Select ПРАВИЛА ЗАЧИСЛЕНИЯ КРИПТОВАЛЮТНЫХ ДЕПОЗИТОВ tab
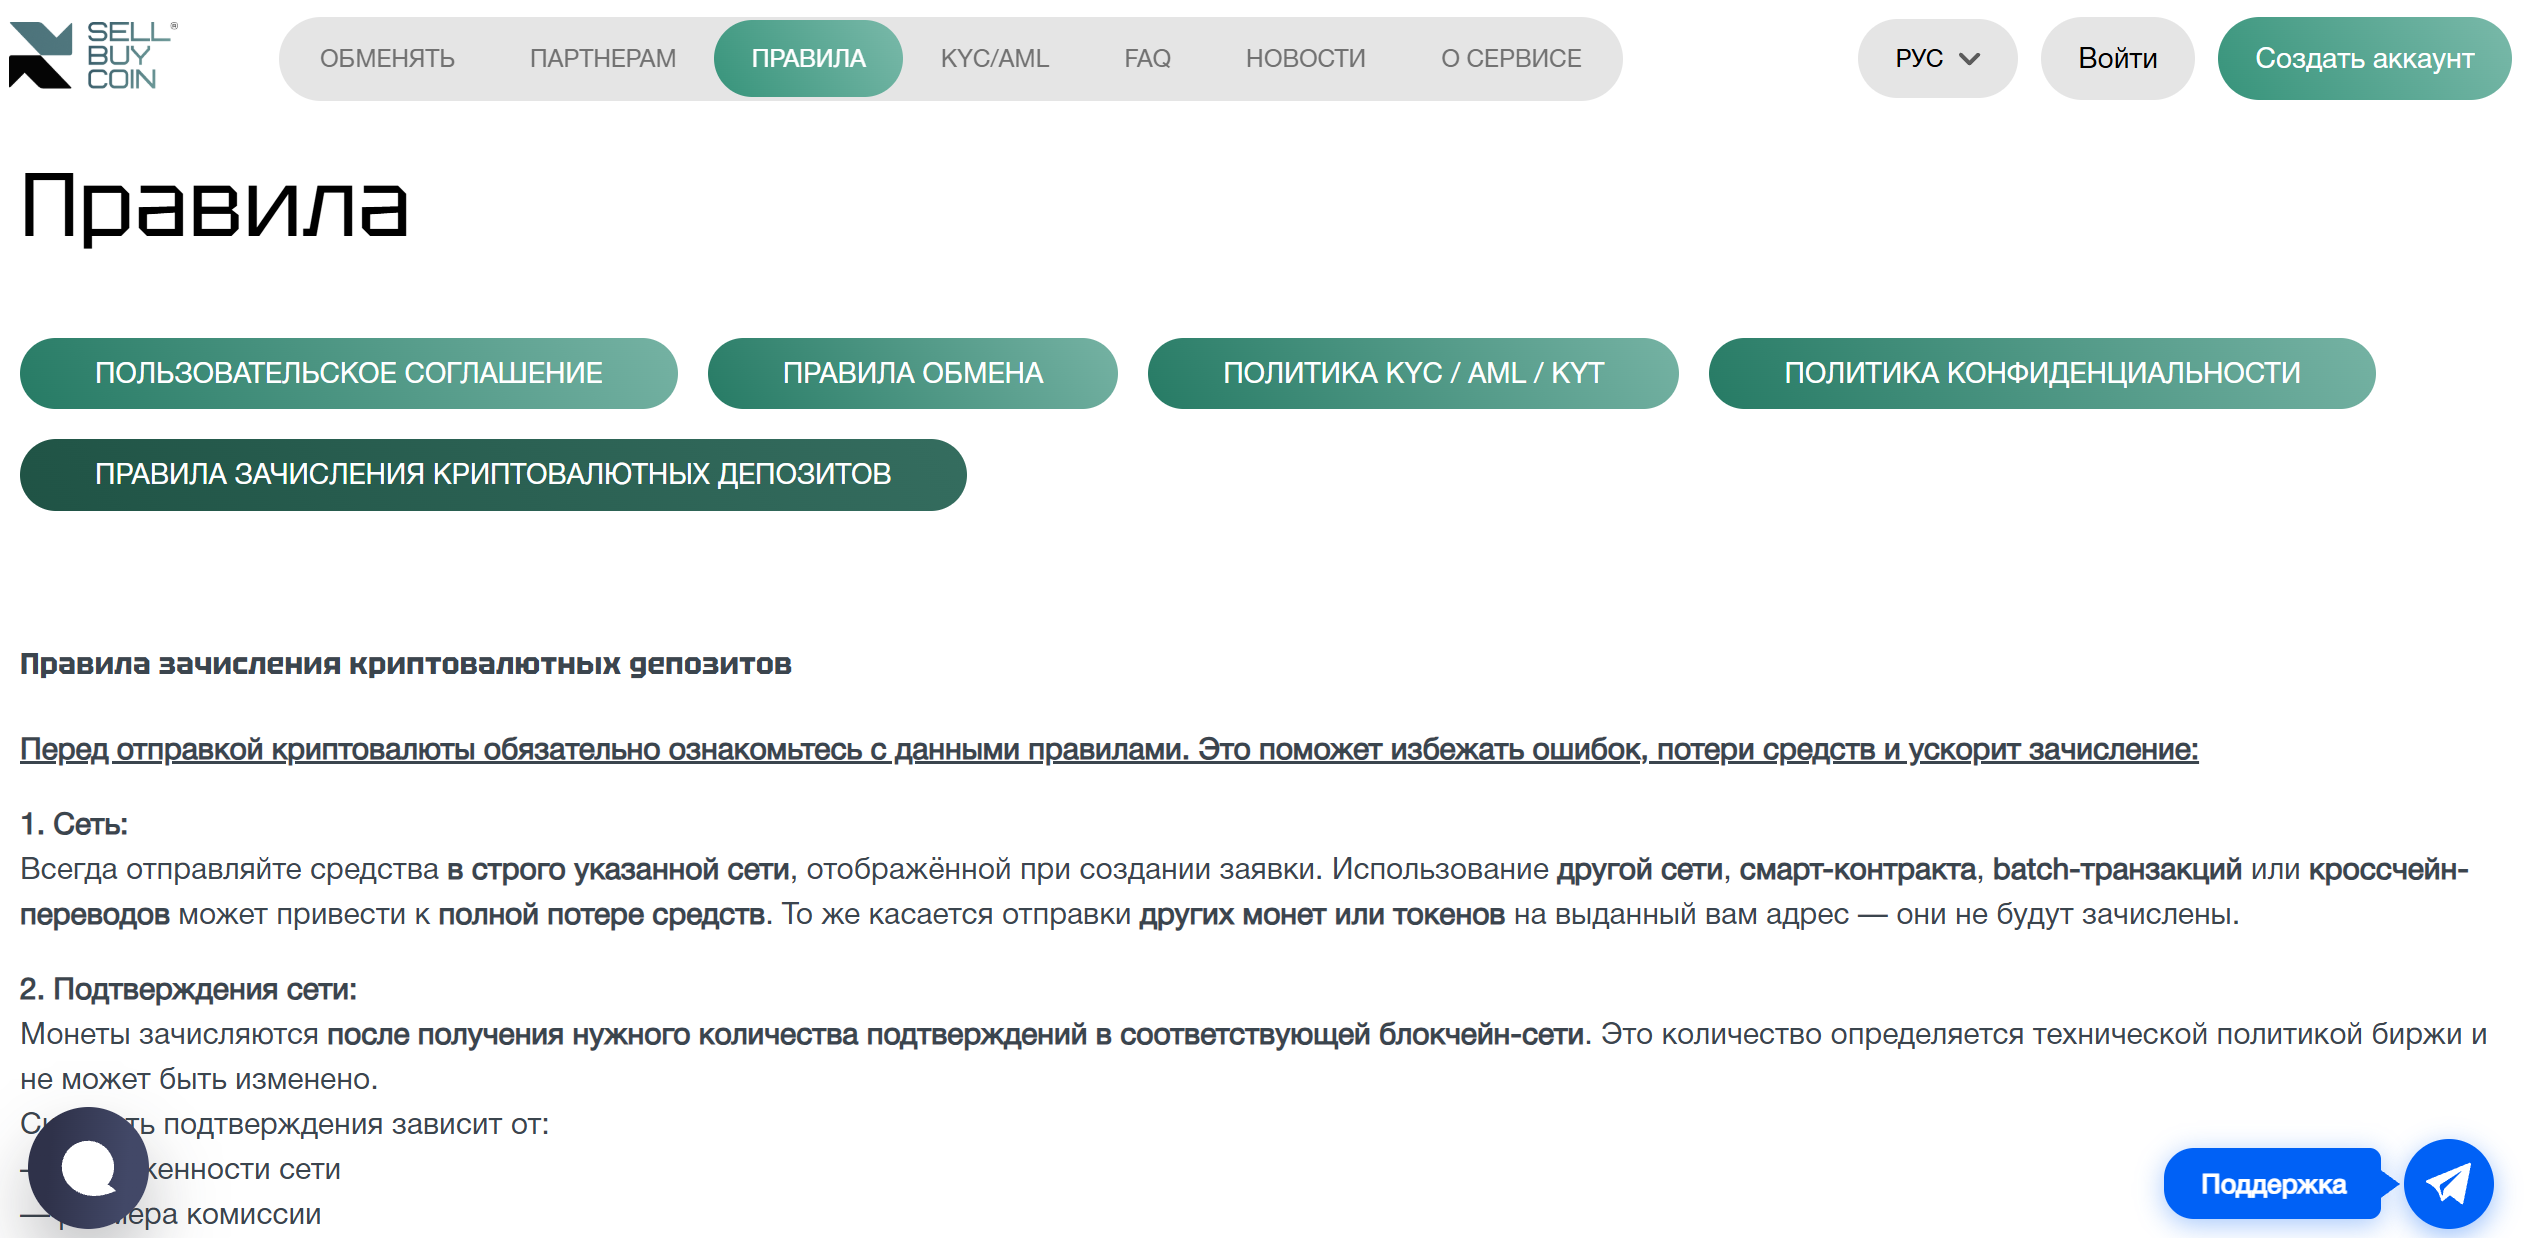 (493, 474)
